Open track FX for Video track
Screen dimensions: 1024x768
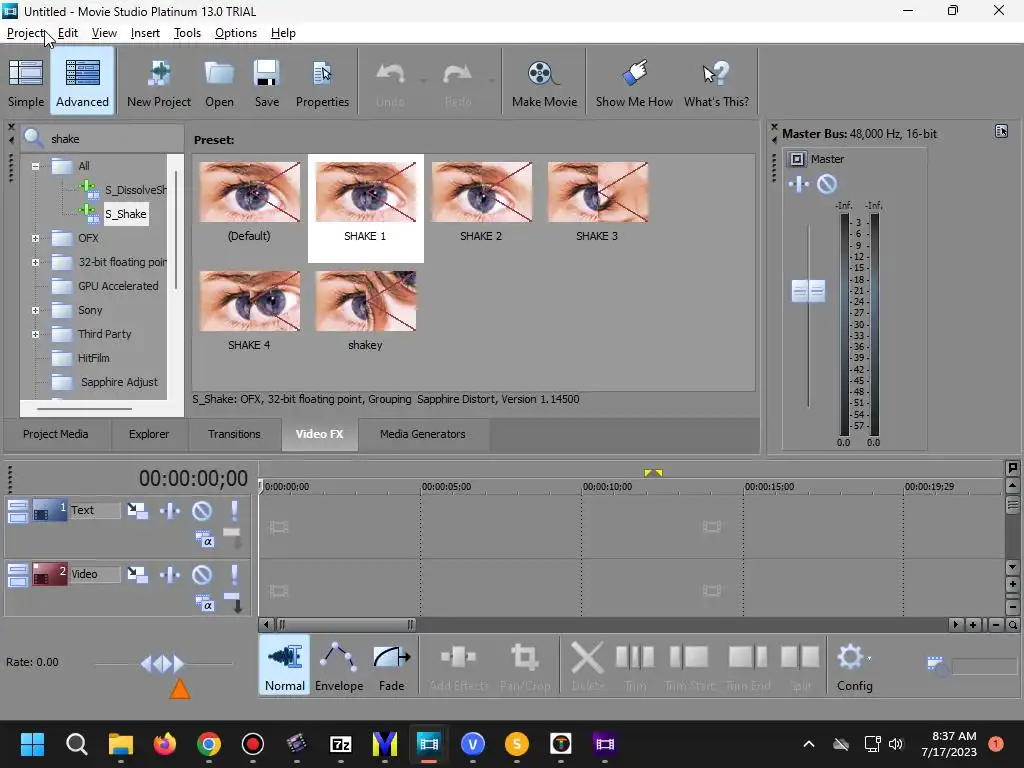point(170,574)
